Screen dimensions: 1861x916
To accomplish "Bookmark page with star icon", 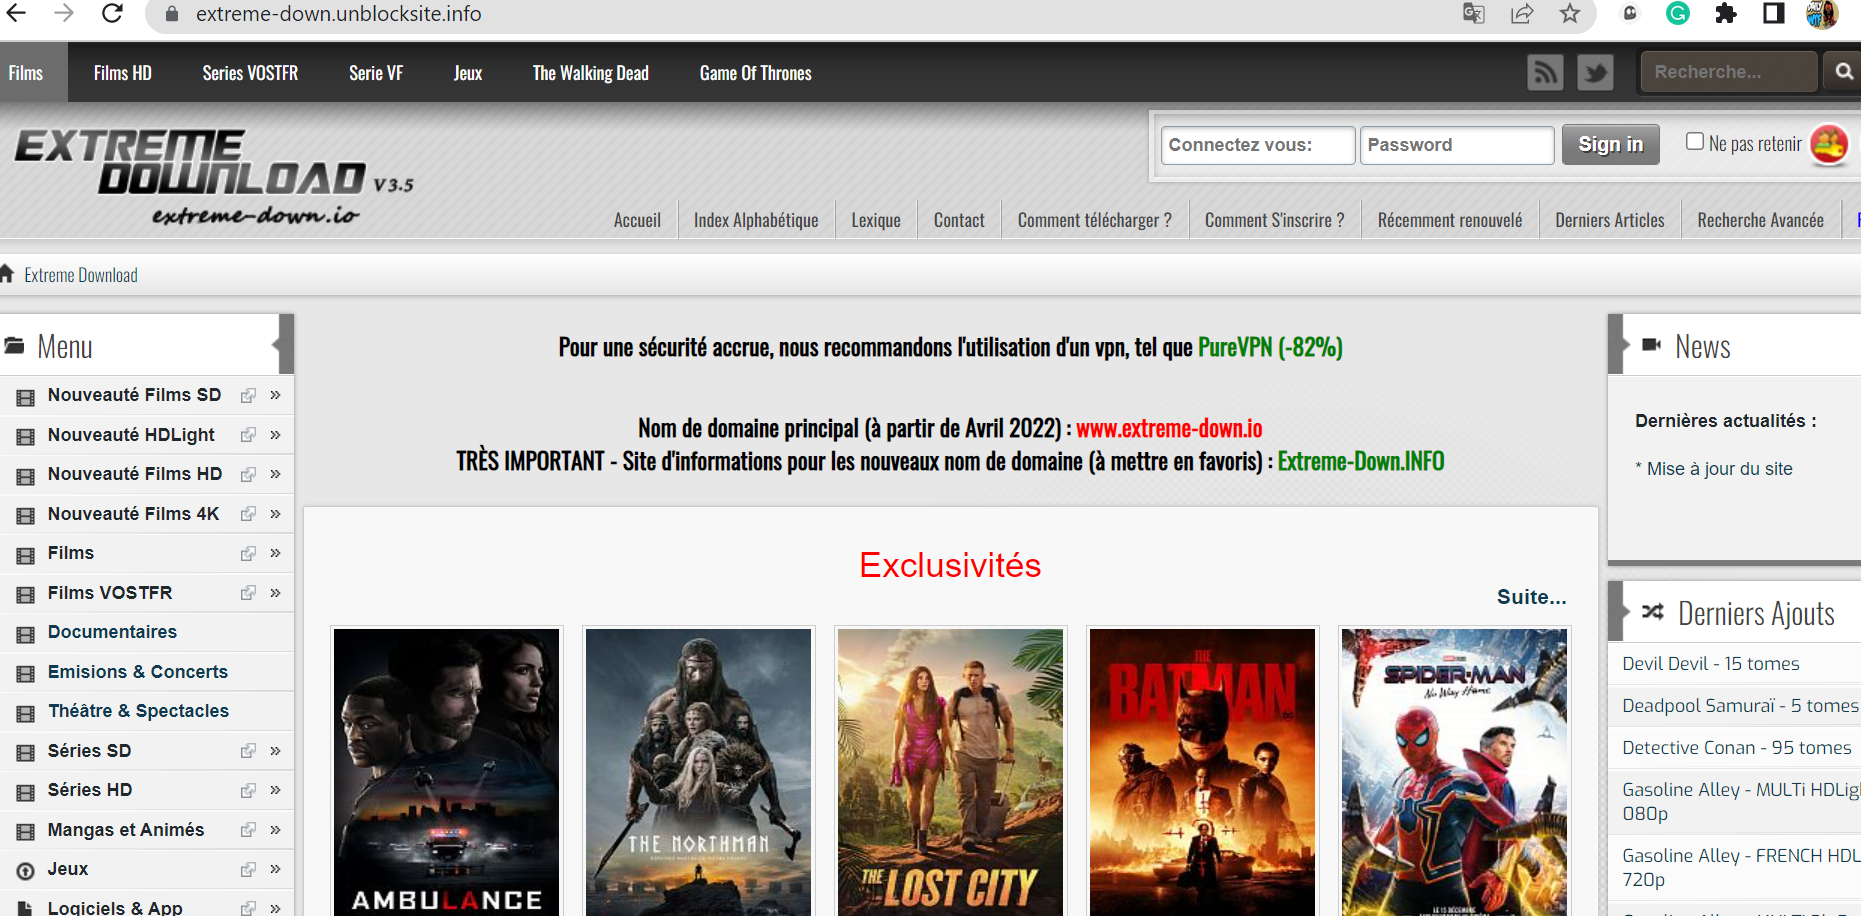I will tap(1570, 14).
